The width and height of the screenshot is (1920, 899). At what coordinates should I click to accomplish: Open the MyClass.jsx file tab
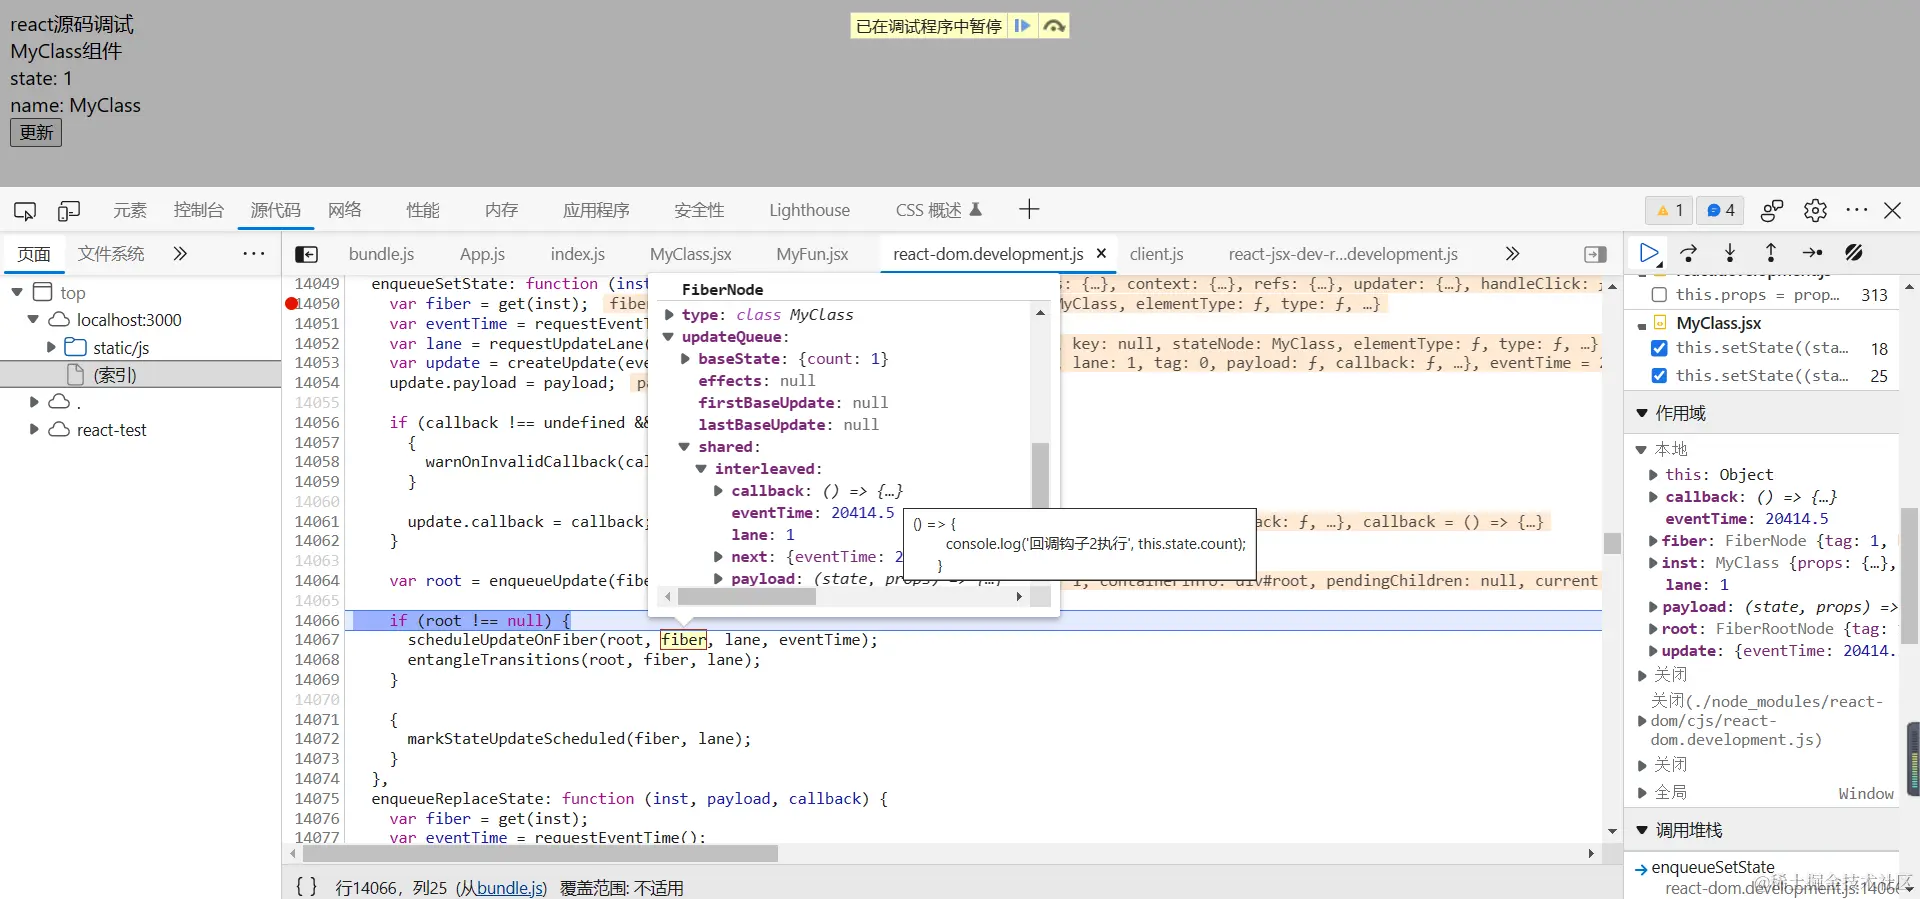[690, 254]
